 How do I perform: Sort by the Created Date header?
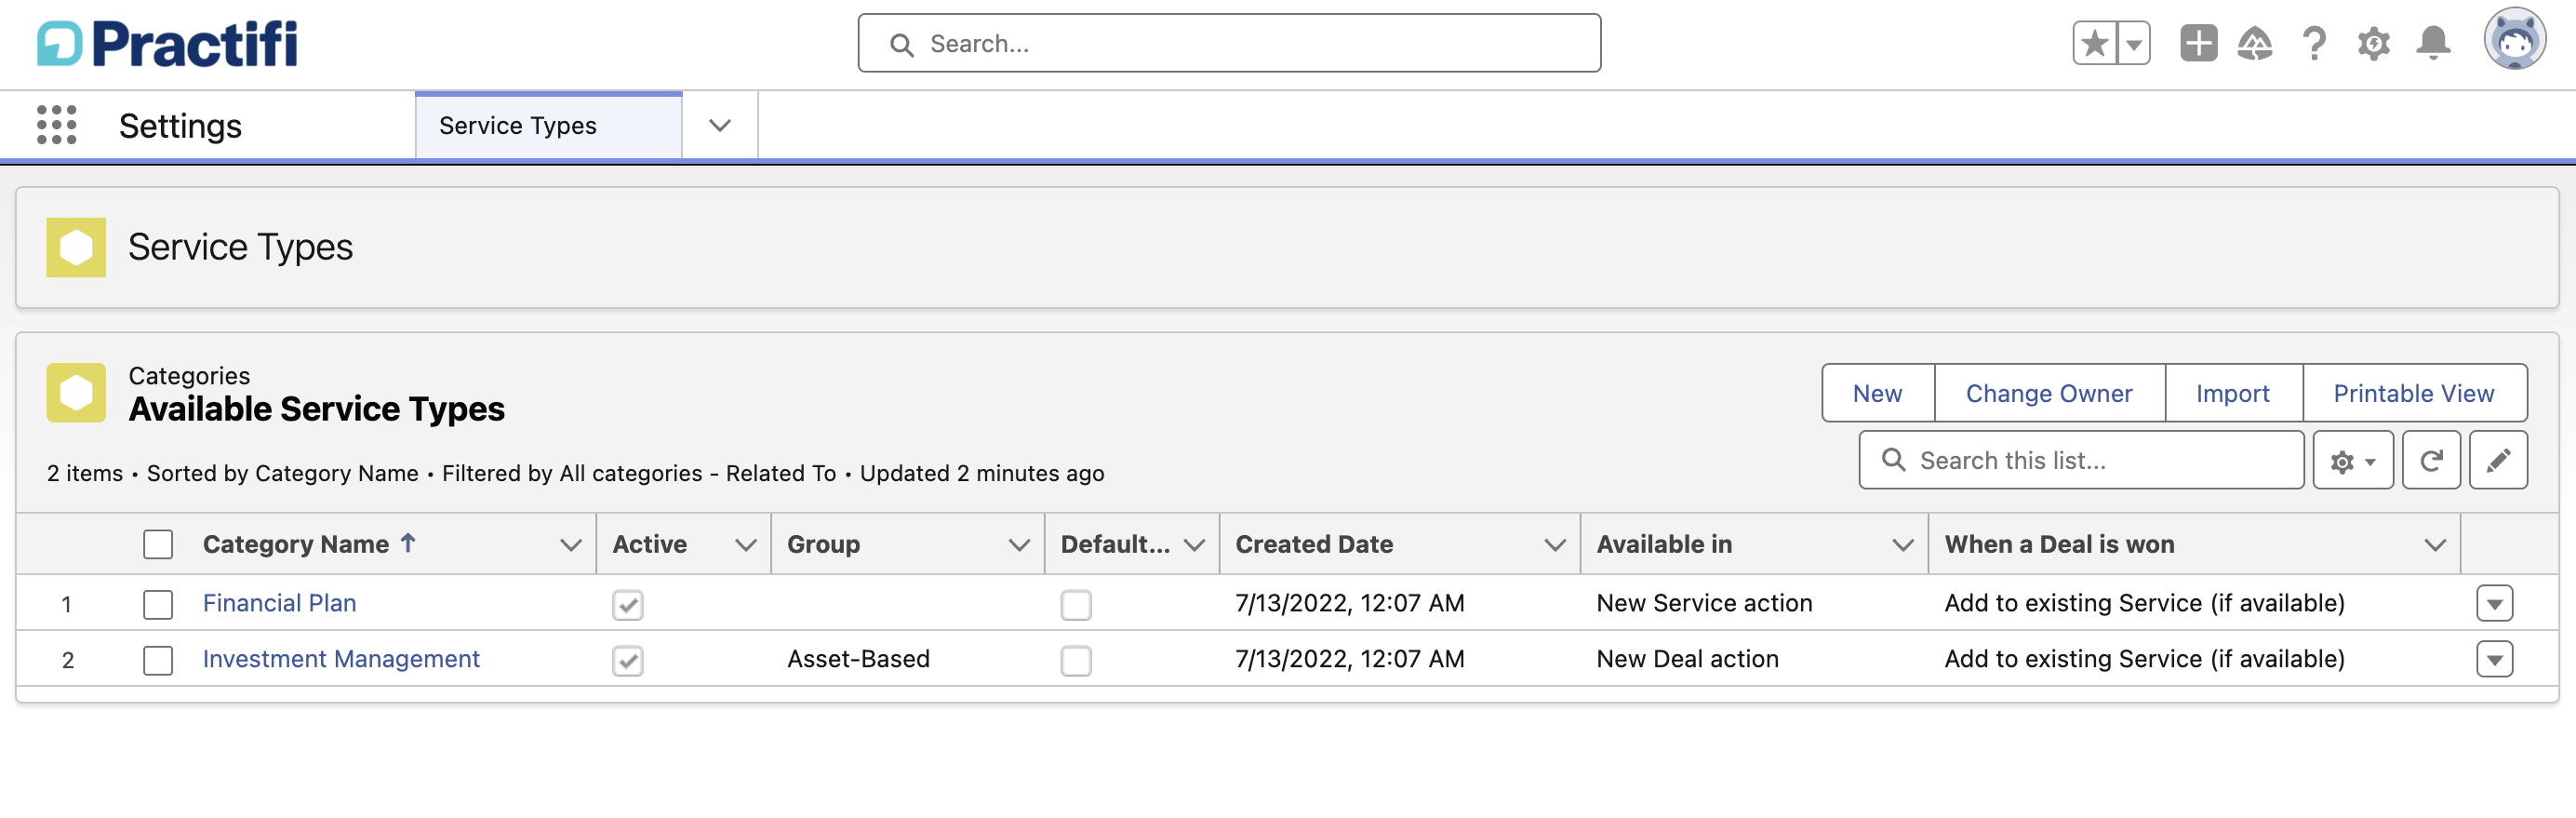pyautogui.click(x=1314, y=544)
